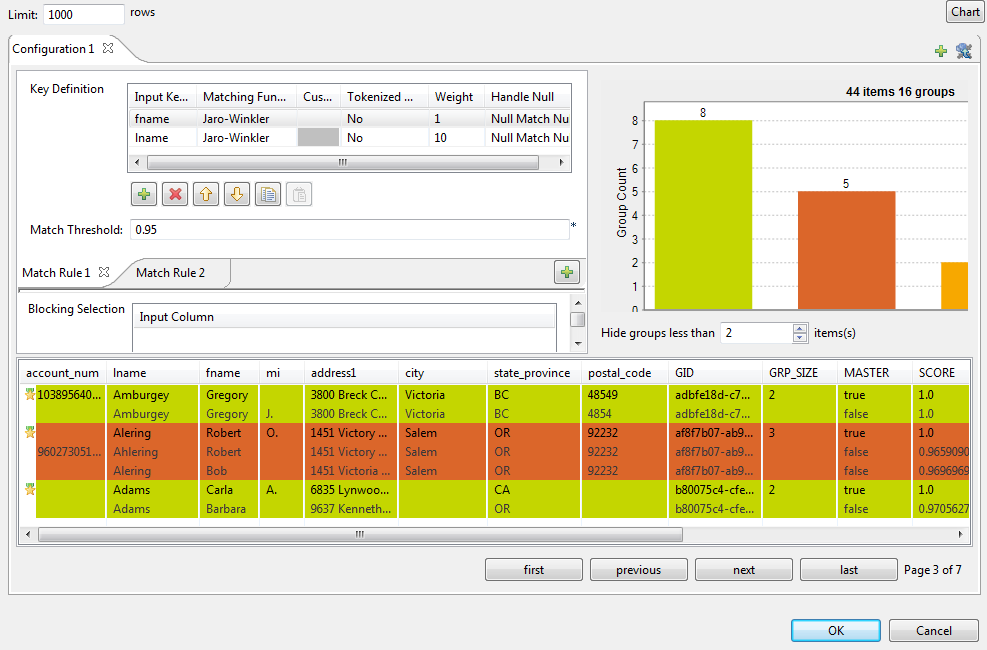Jump to the last results page

click(x=848, y=570)
